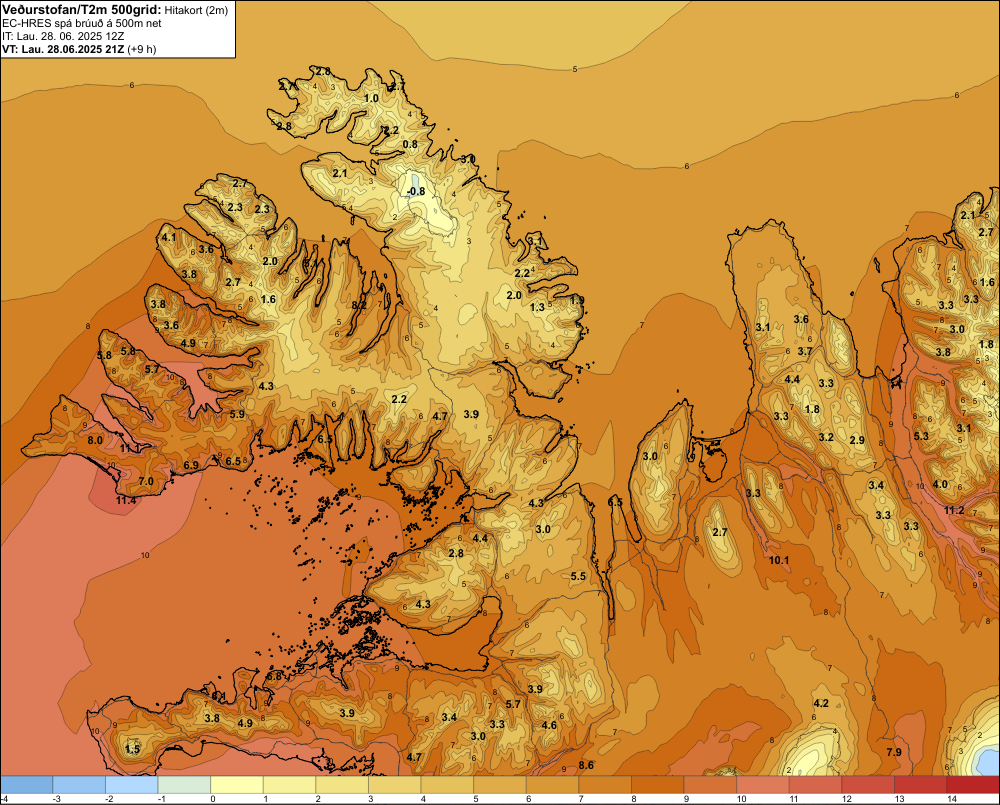
Task: Click the legend swatch between 5 and 6
Action: pos(500,785)
